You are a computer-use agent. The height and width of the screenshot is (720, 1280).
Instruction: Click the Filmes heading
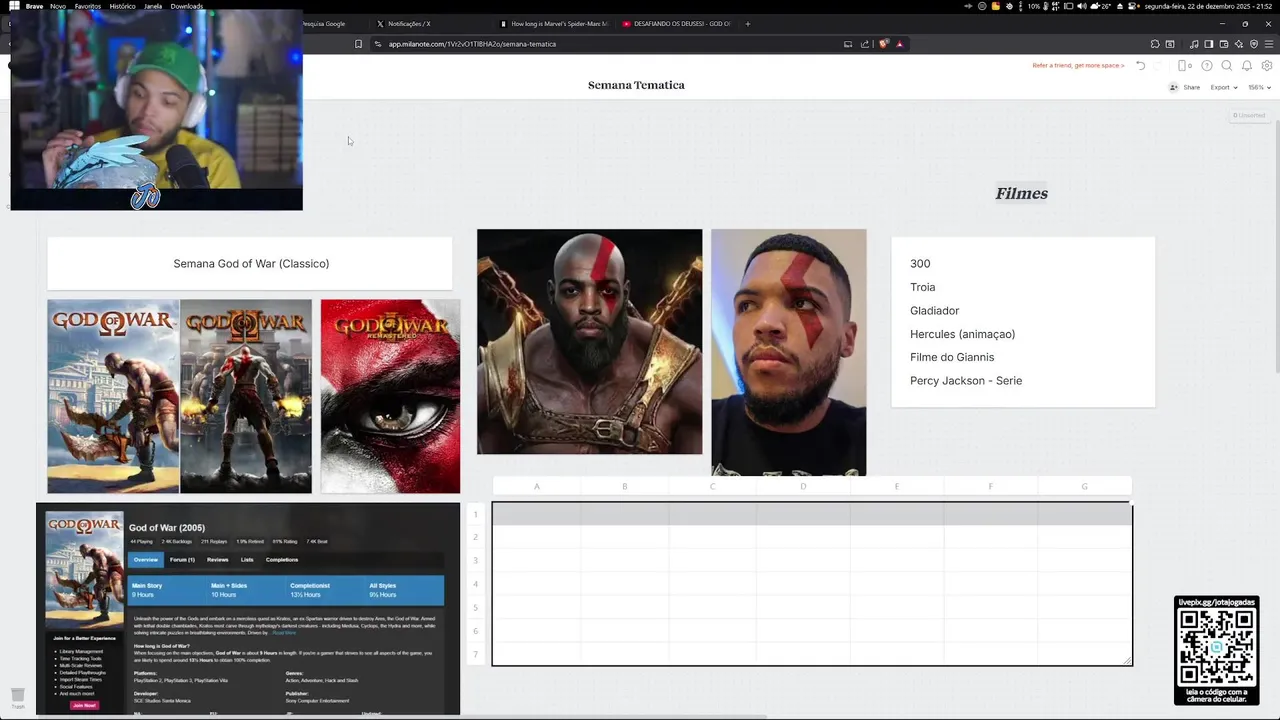(x=1021, y=194)
